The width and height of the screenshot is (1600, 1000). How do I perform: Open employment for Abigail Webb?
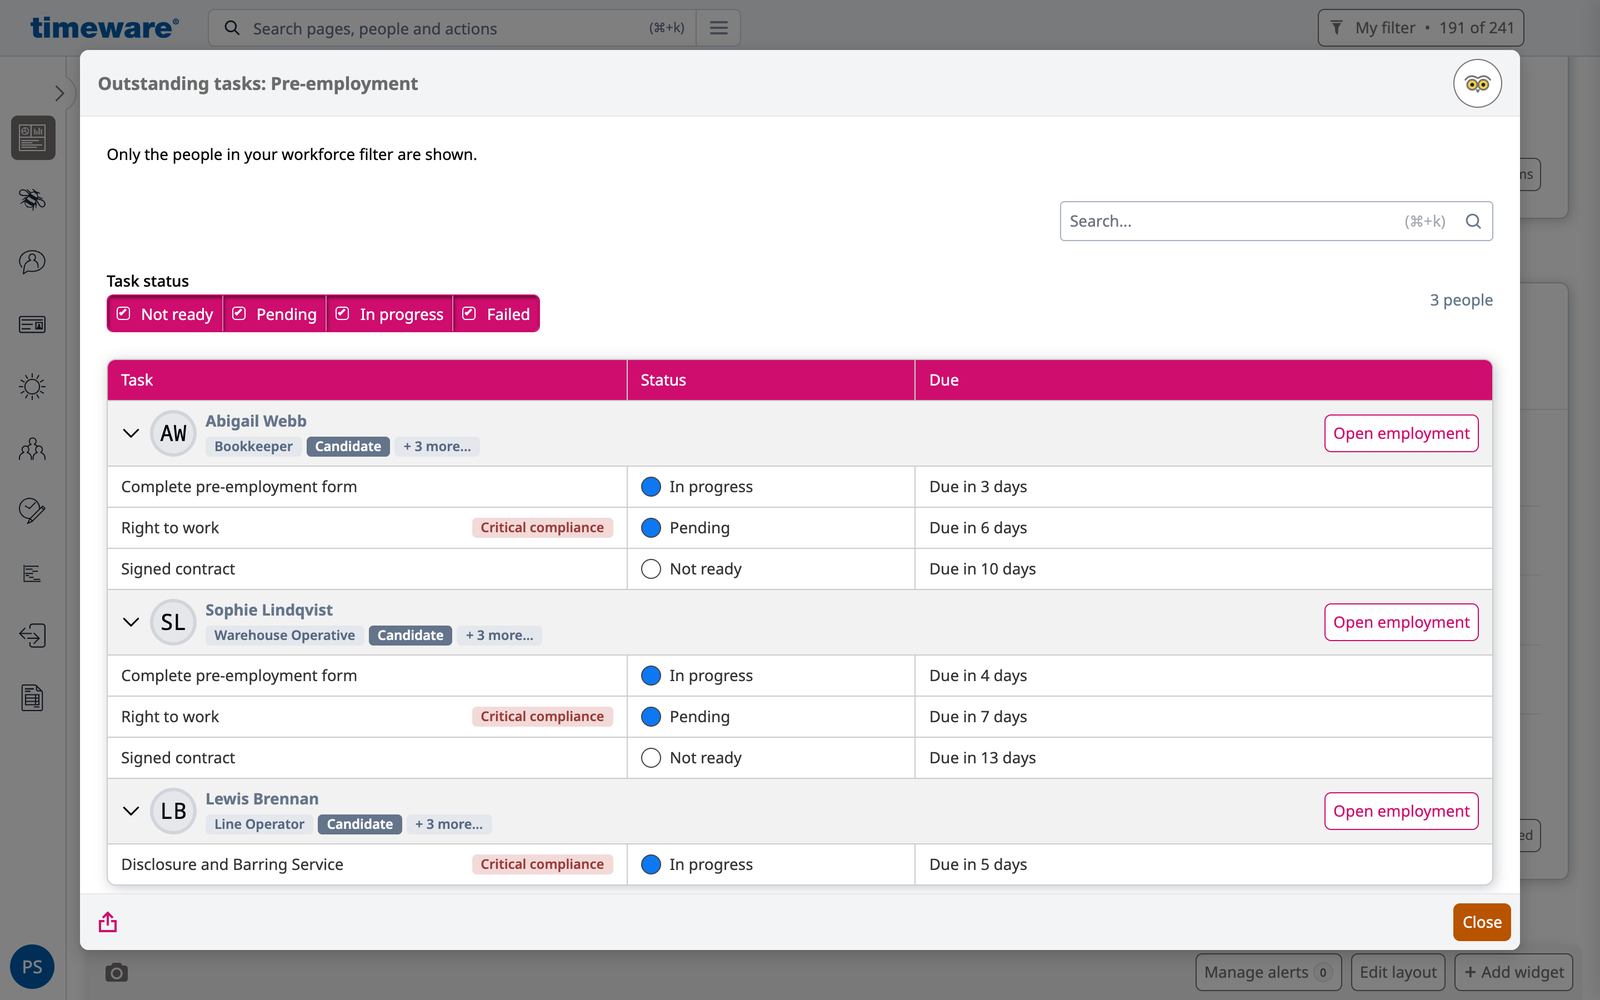[1401, 433]
